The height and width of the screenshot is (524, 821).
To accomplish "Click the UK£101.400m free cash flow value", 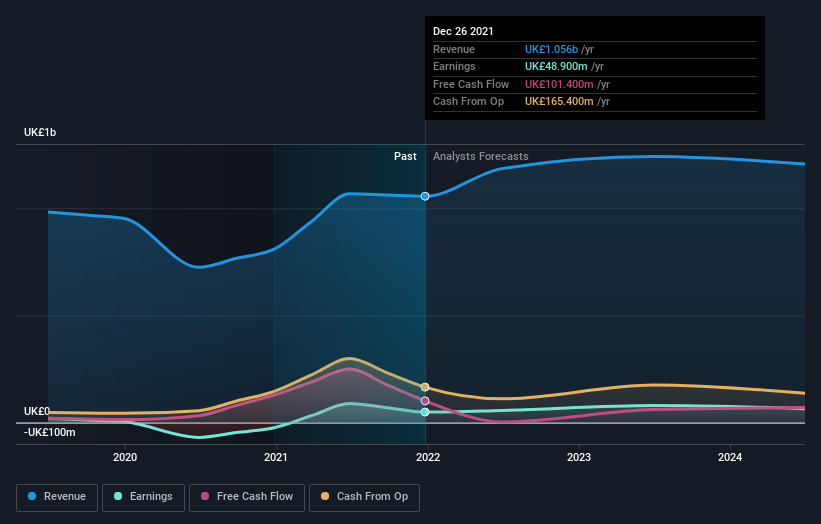I will point(559,84).
